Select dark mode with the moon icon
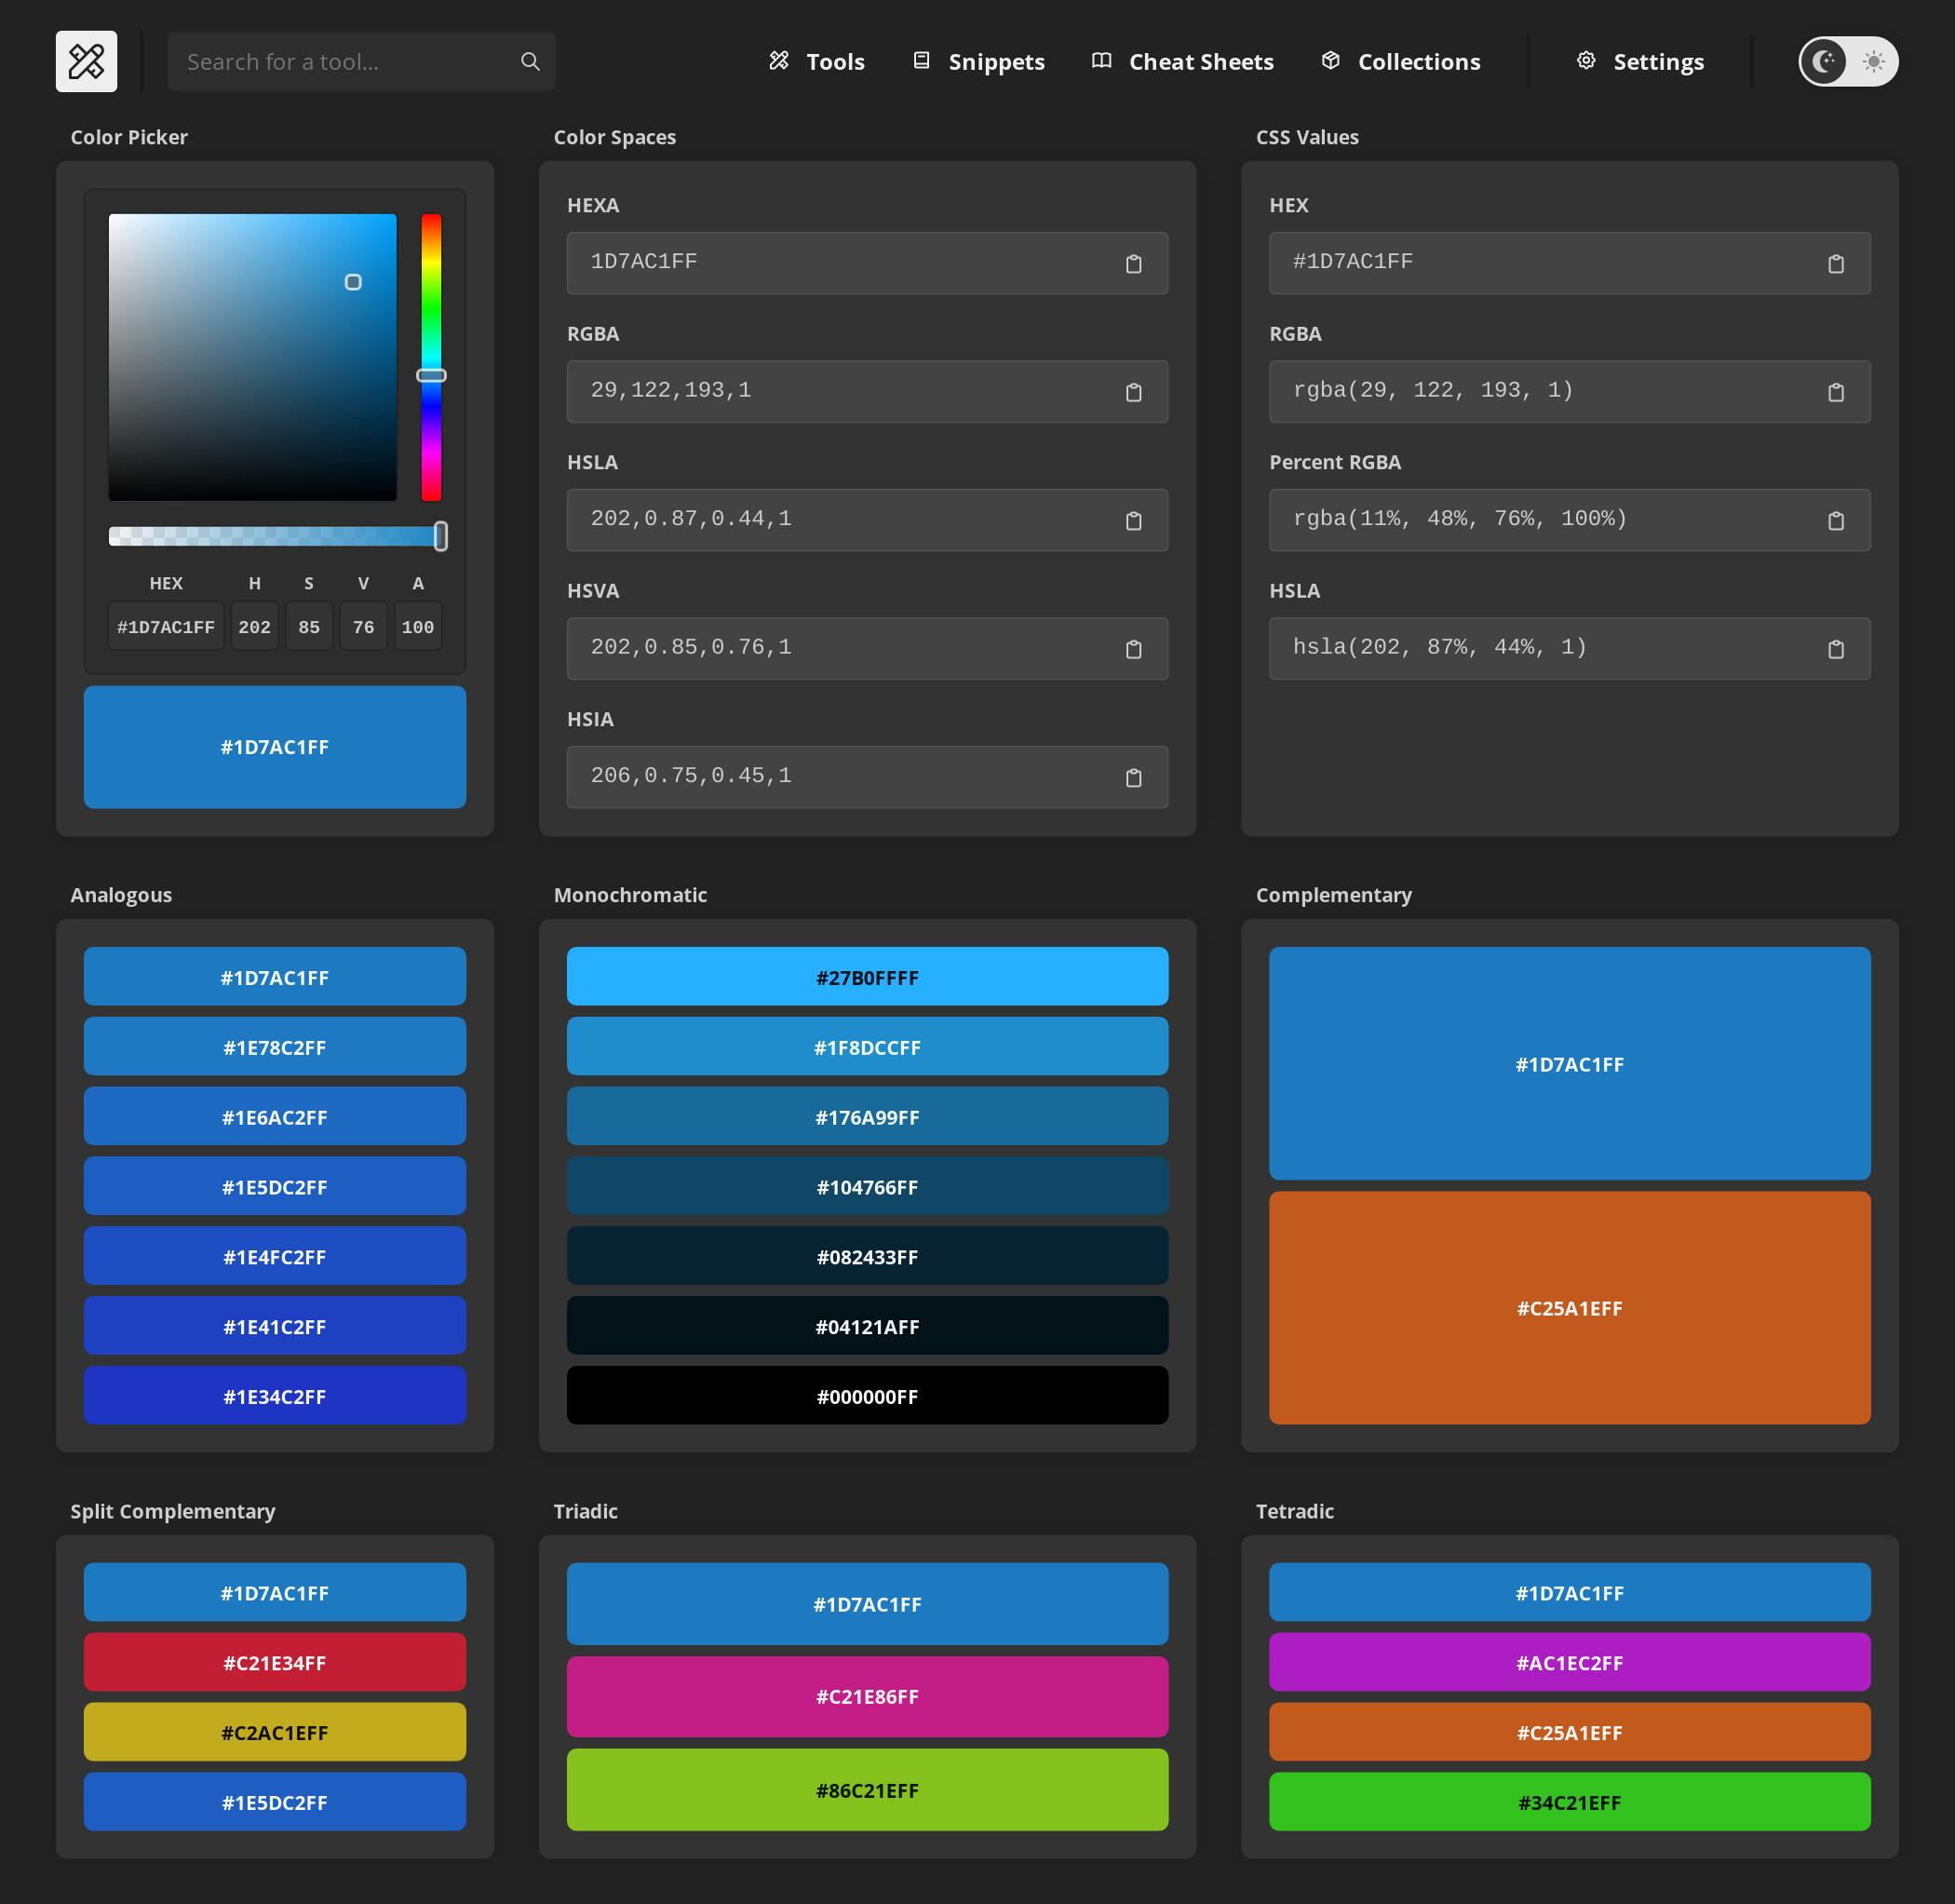1955x1904 pixels. [x=1825, y=61]
